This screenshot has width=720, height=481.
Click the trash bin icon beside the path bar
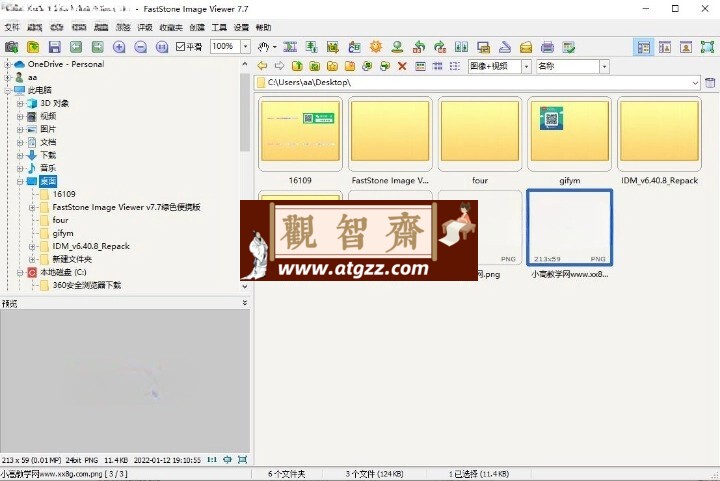tap(710, 83)
